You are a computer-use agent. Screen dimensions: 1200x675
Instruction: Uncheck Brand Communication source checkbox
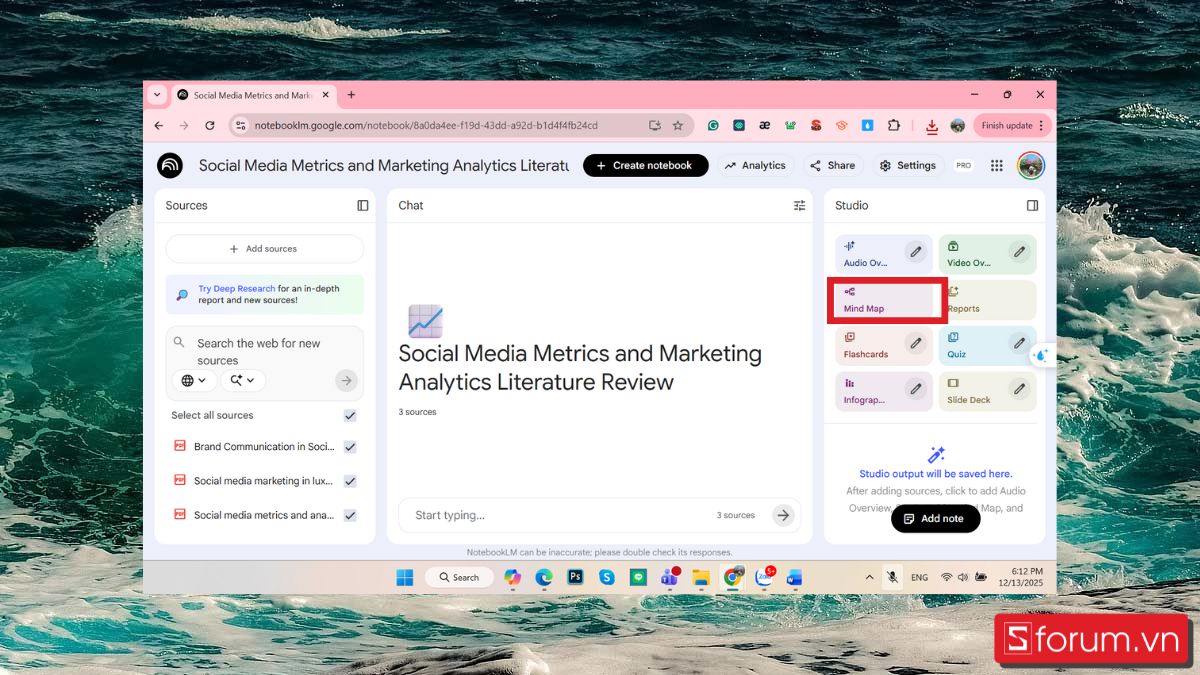pyautogui.click(x=350, y=447)
